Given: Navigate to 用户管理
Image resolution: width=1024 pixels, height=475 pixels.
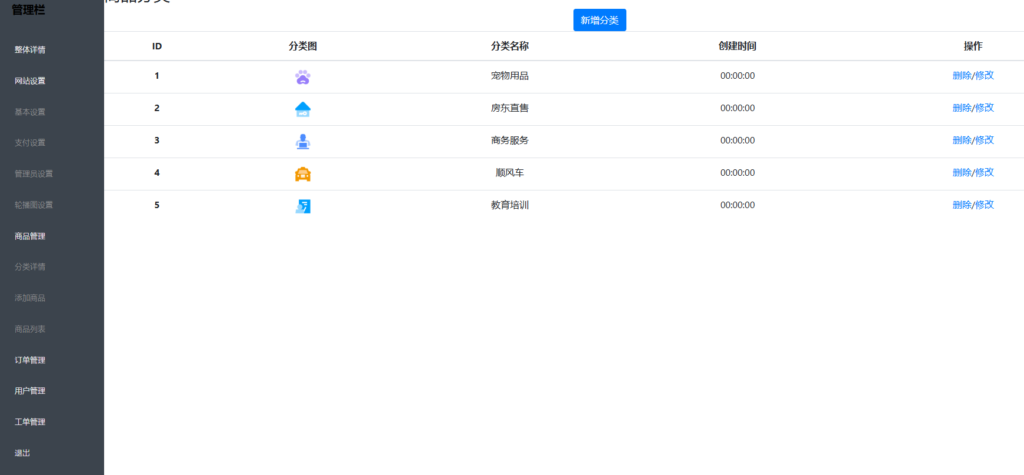Looking at the screenshot, I should pos(30,391).
